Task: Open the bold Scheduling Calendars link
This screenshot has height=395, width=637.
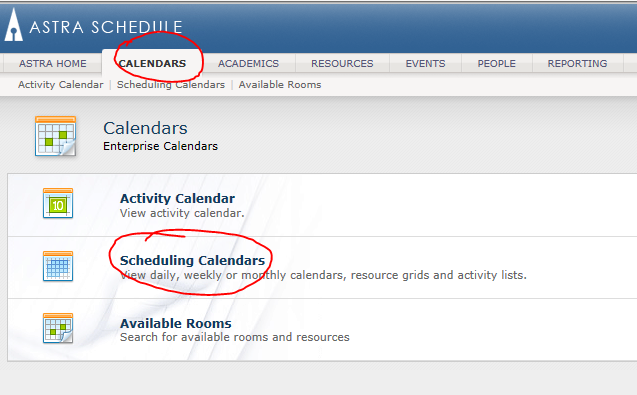Action: pyautogui.click(x=192, y=260)
